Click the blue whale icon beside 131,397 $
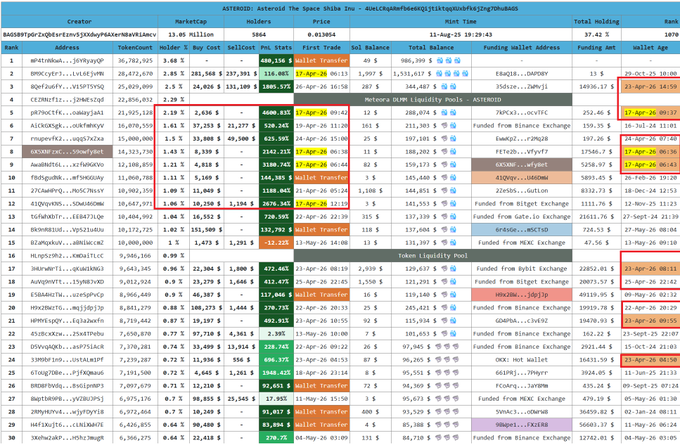Screen dimensions: 680x445 click(x=453, y=243)
